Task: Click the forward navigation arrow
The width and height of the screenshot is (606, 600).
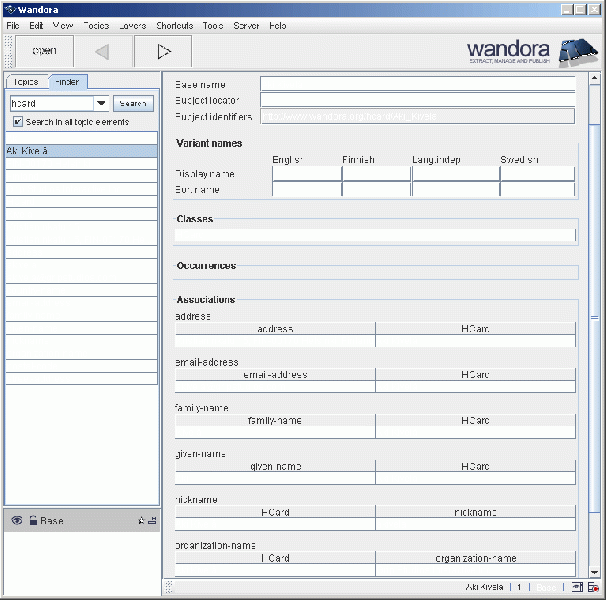Action: pos(164,50)
